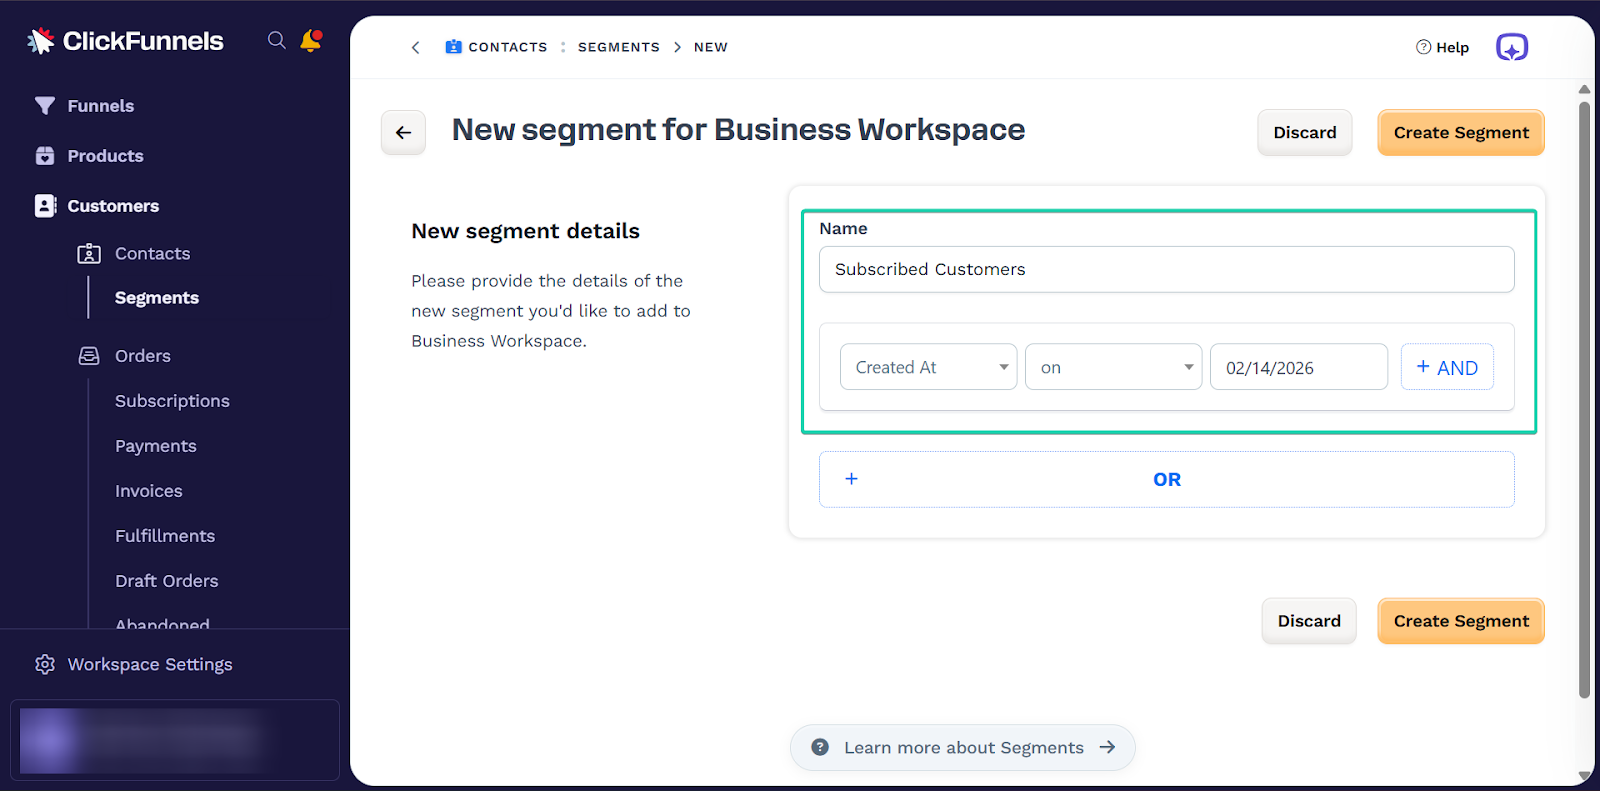This screenshot has height=791, width=1600.
Task: Add an OR condition group
Action: pos(1166,479)
